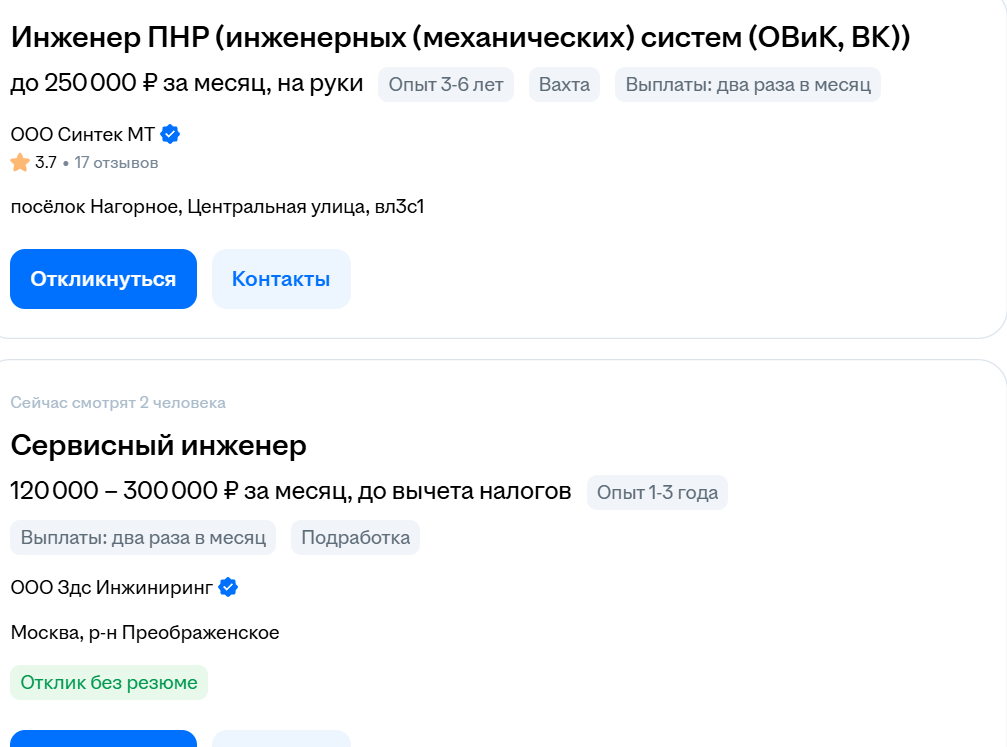Select the Подработка tag
The height and width of the screenshot is (747, 1007).
click(355, 537)
